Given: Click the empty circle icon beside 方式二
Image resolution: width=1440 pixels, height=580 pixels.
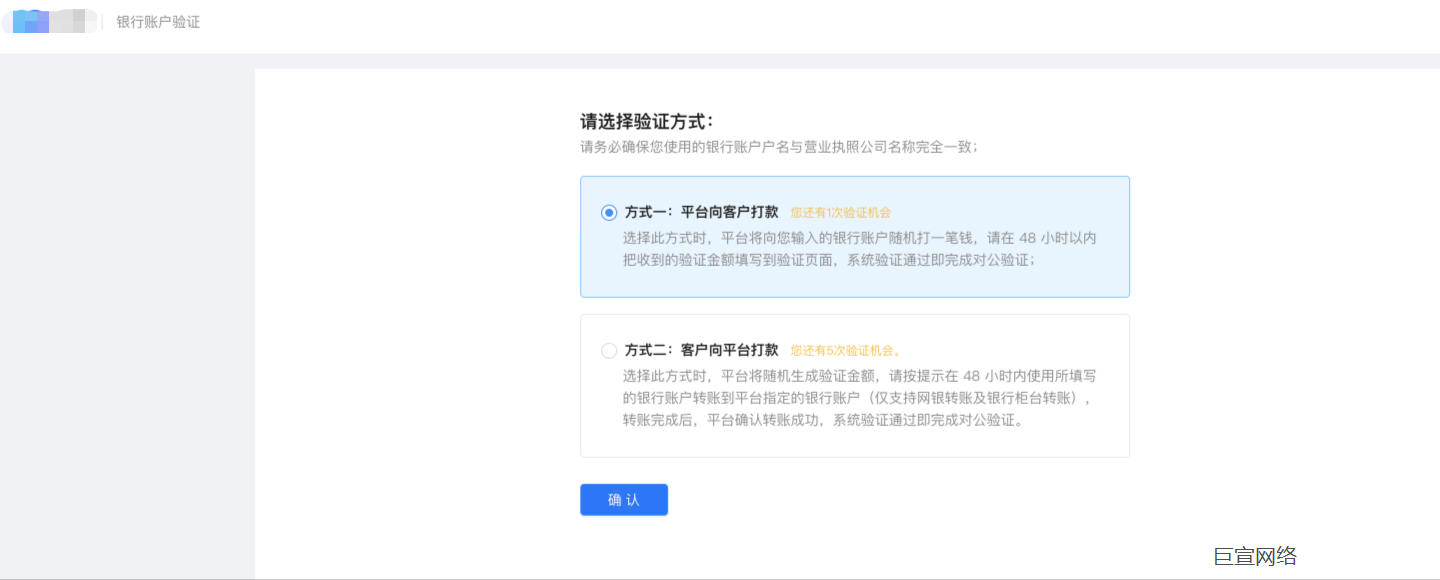Looking at the screenshot, I should [607, 350].
